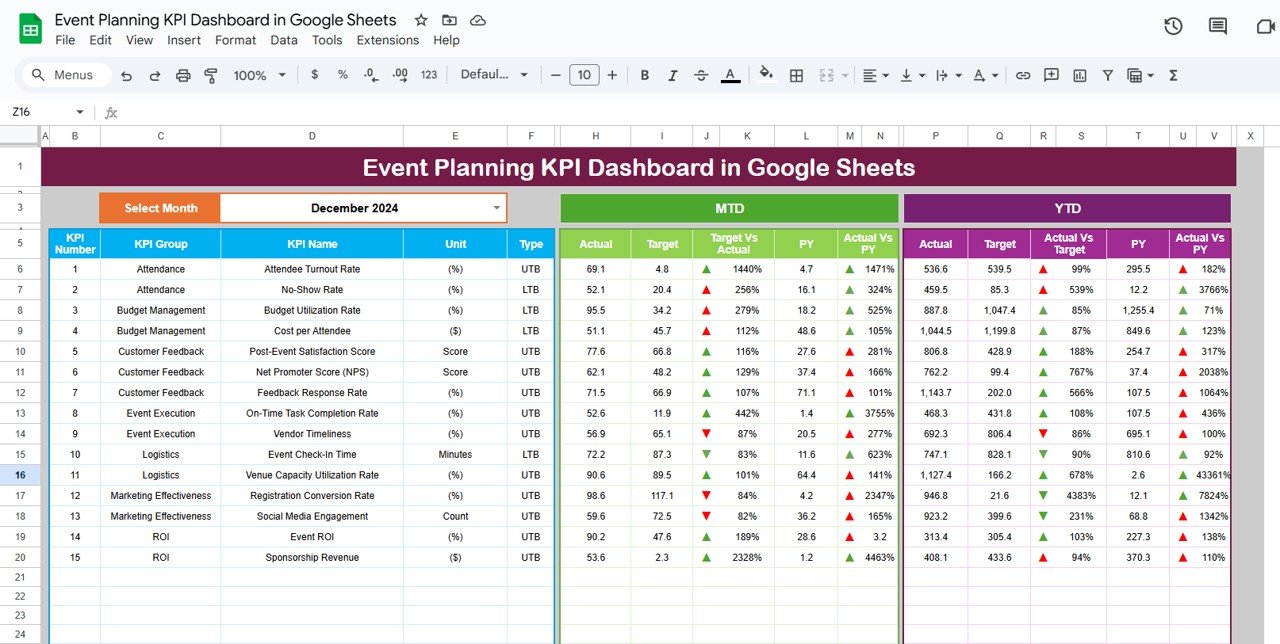
Task: Click the Redo arrow
Action: pos(155,75)
